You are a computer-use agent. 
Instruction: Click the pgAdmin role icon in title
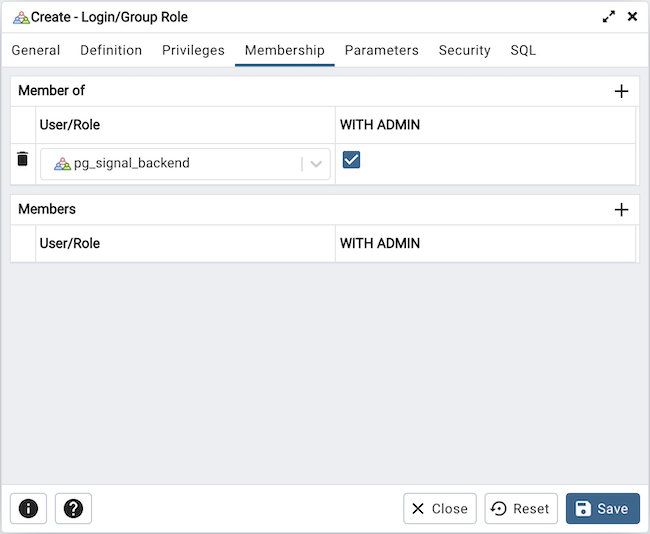(20, 17)
